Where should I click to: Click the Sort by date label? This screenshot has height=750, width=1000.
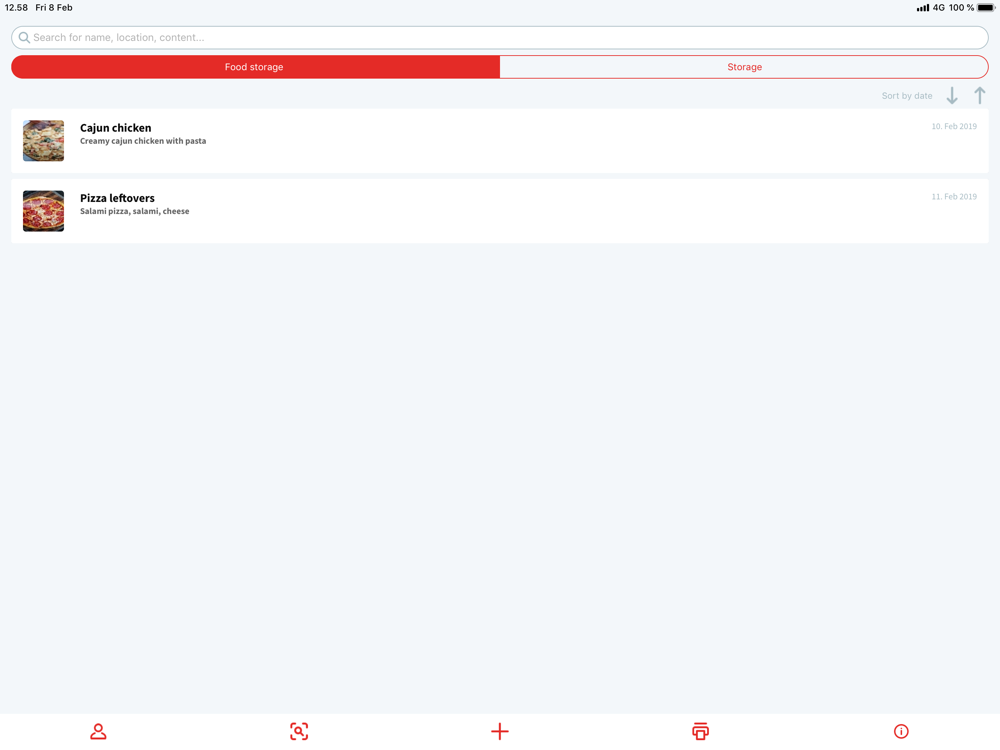point(907,96)
